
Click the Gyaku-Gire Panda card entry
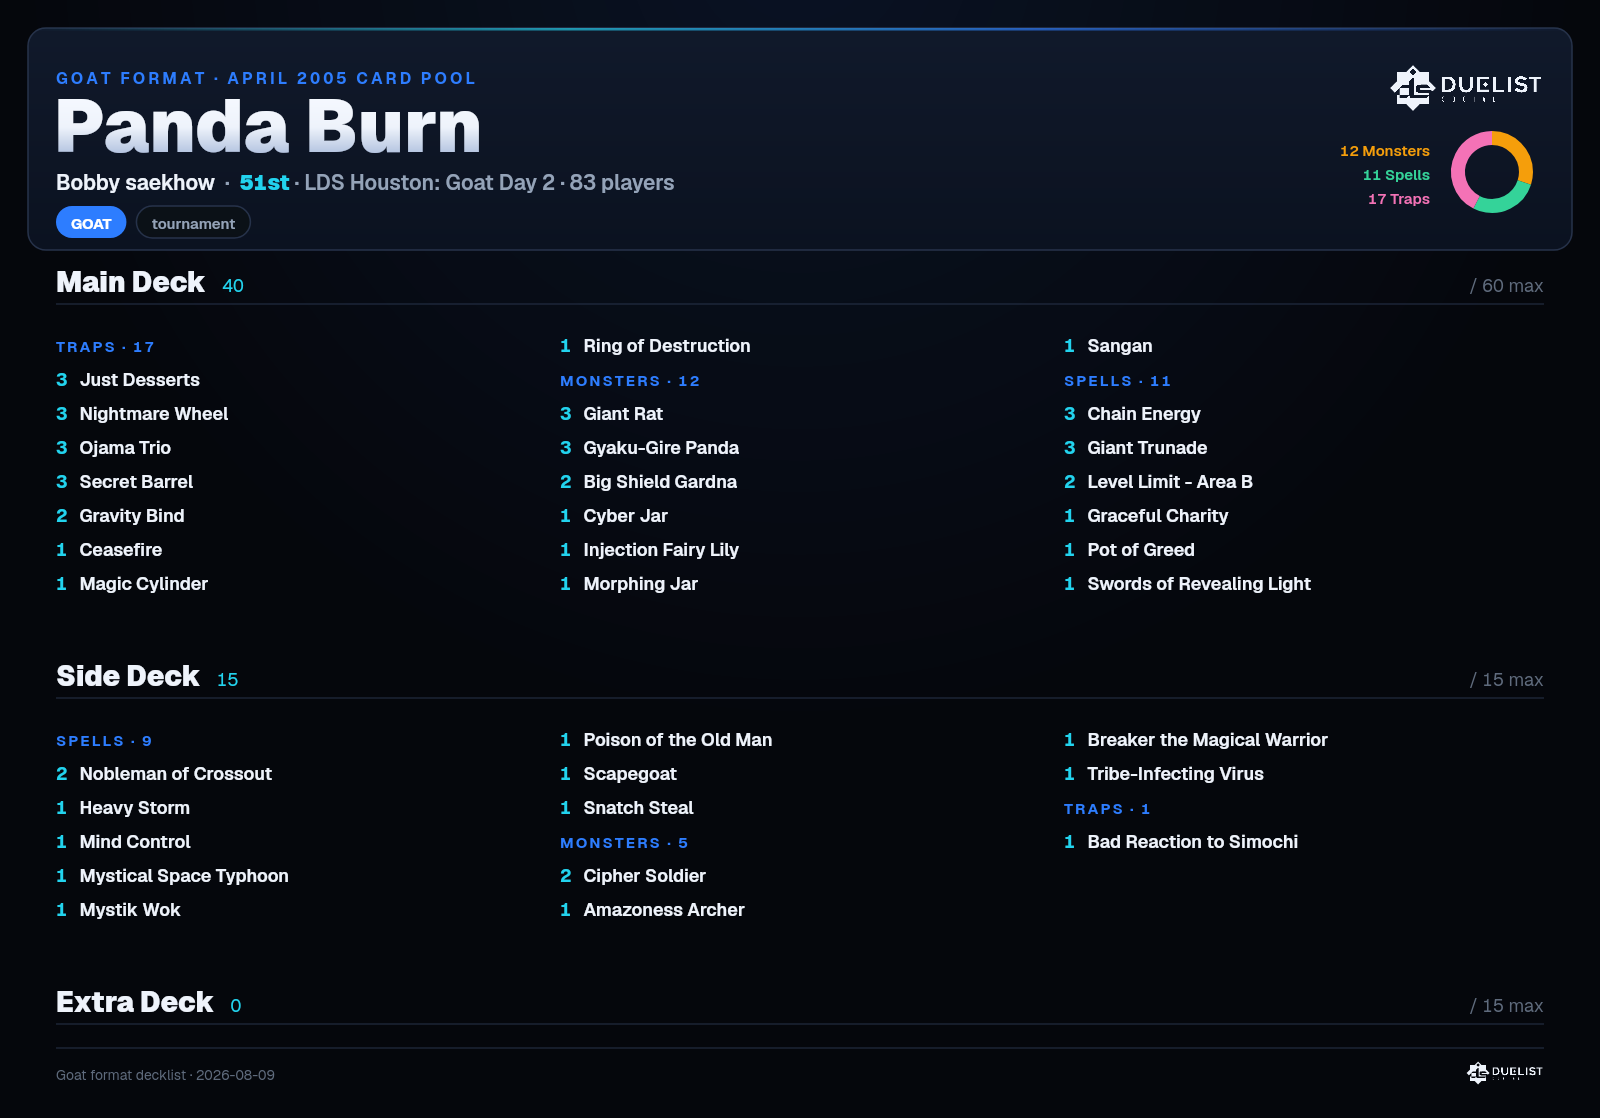650,448
